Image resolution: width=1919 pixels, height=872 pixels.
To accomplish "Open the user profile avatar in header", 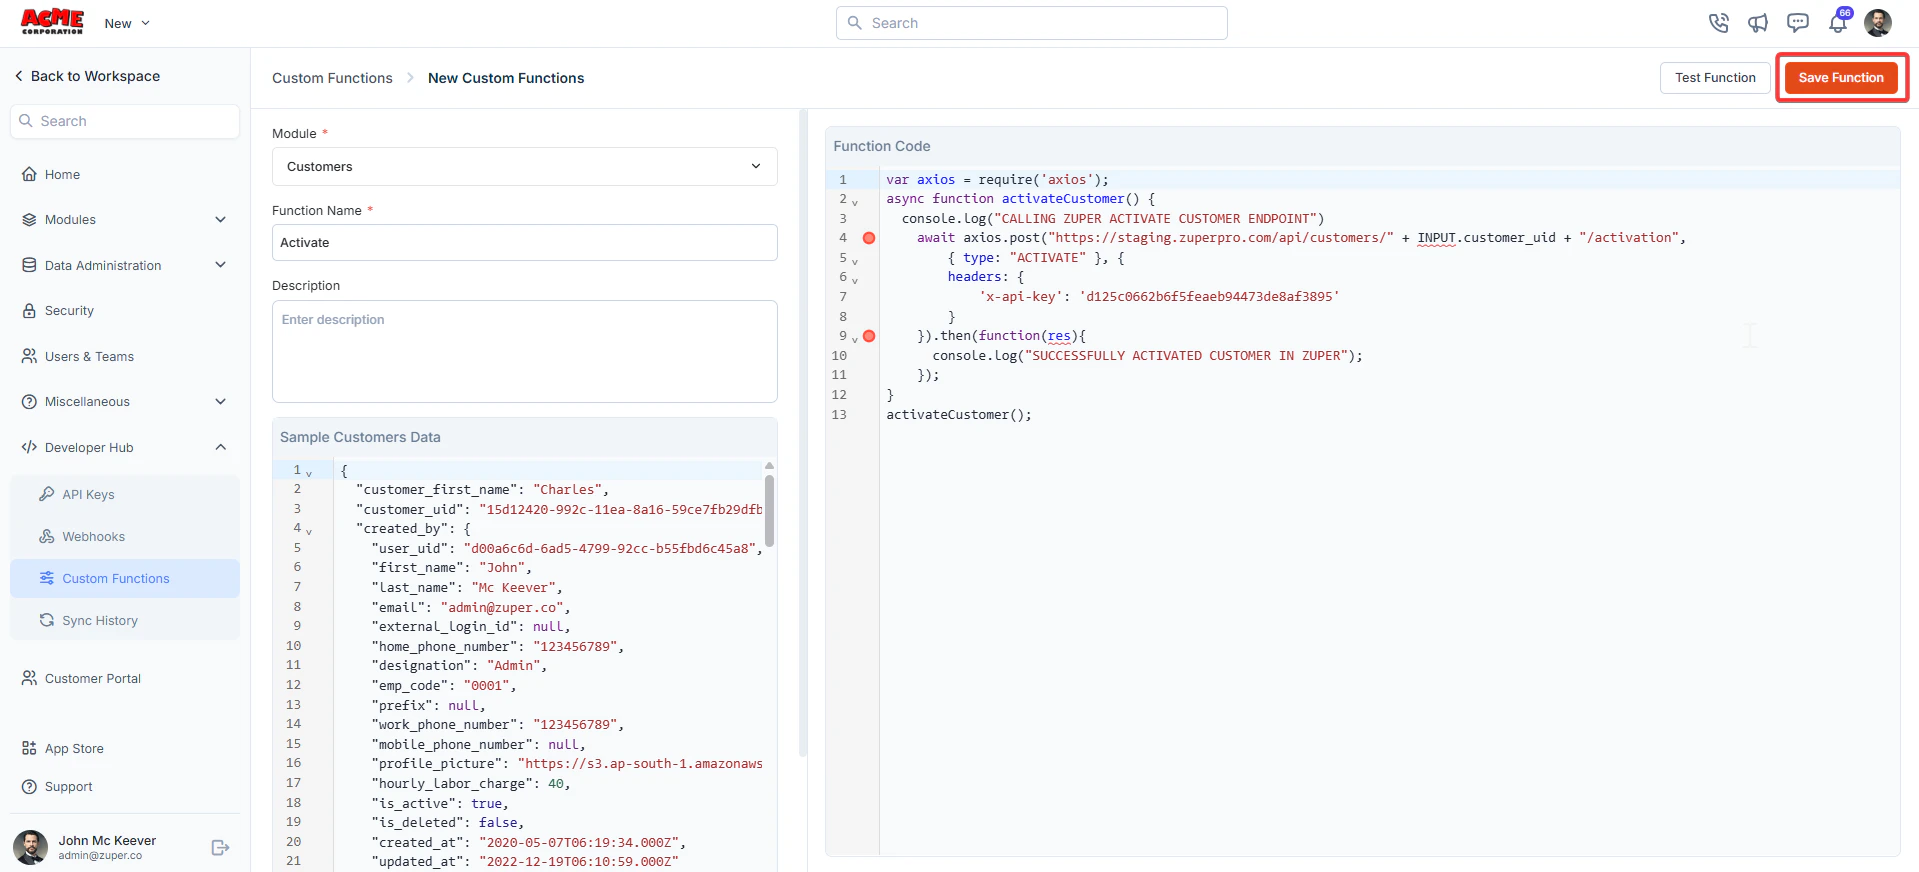I will [1878, 23].
